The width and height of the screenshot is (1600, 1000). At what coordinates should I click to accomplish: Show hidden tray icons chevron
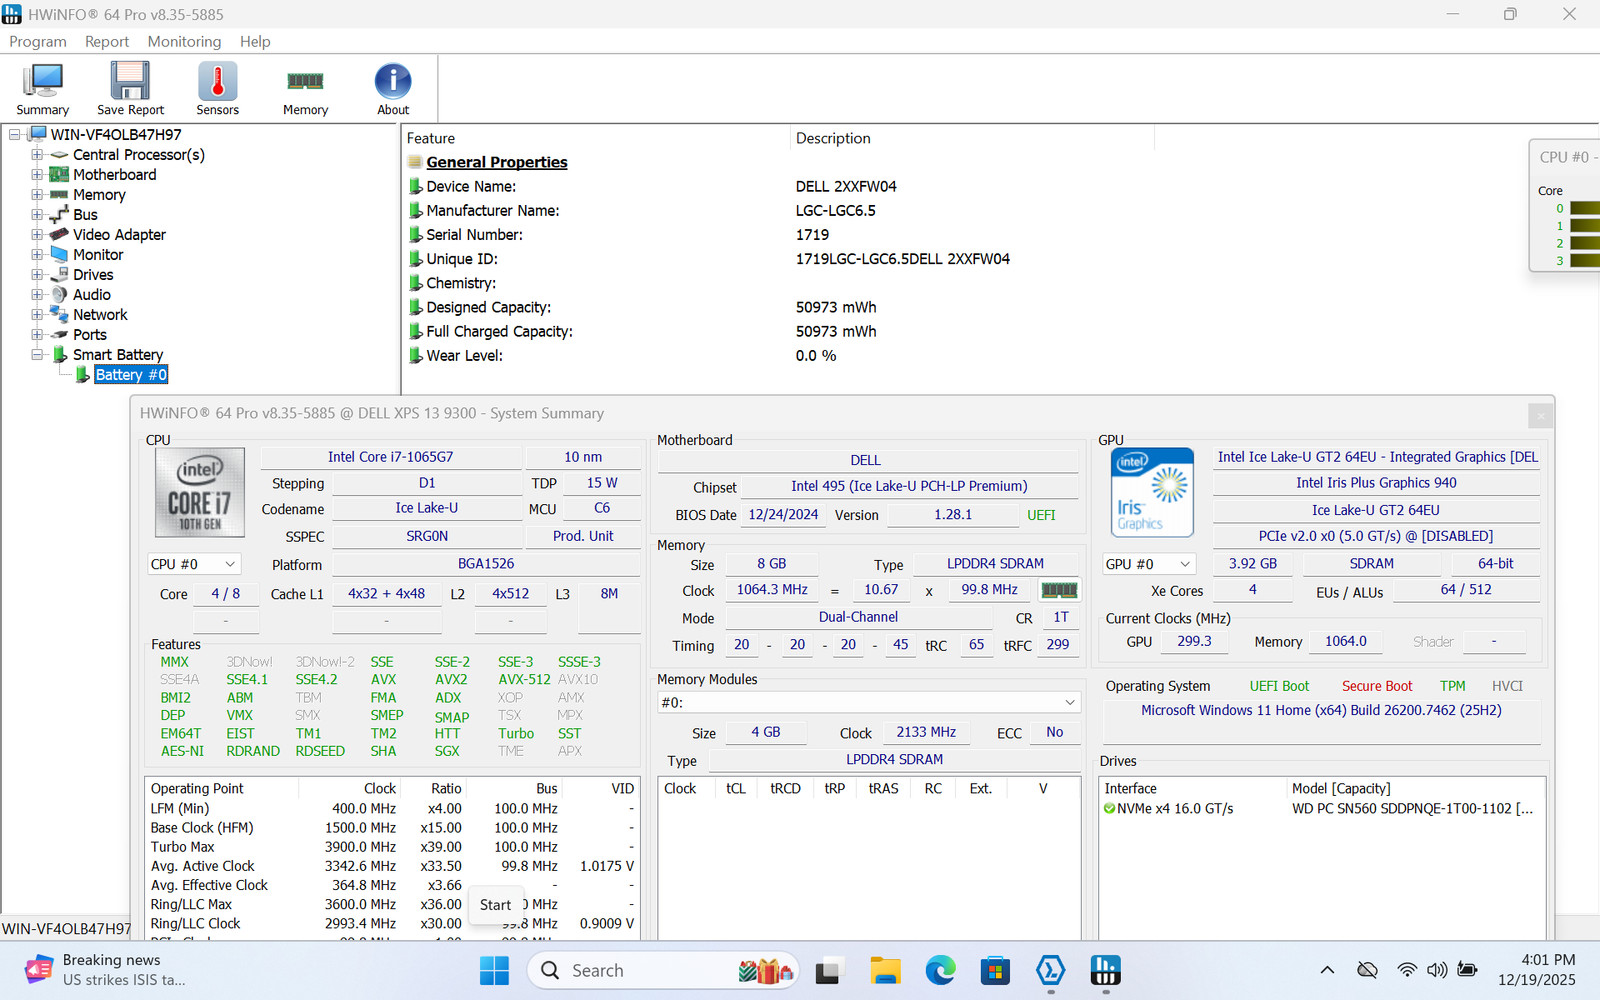[1327, 970]
